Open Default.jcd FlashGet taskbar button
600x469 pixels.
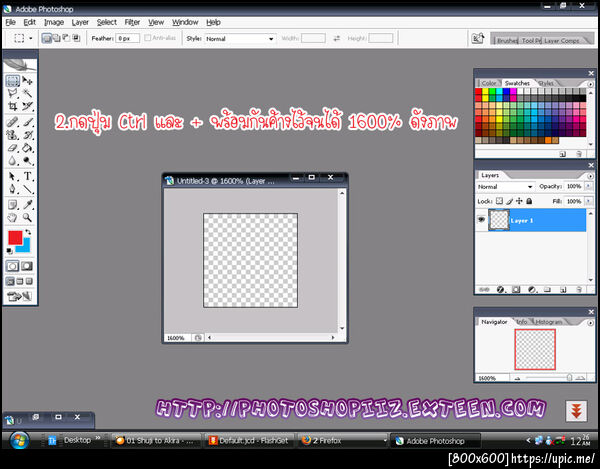[x=249, y=441]
